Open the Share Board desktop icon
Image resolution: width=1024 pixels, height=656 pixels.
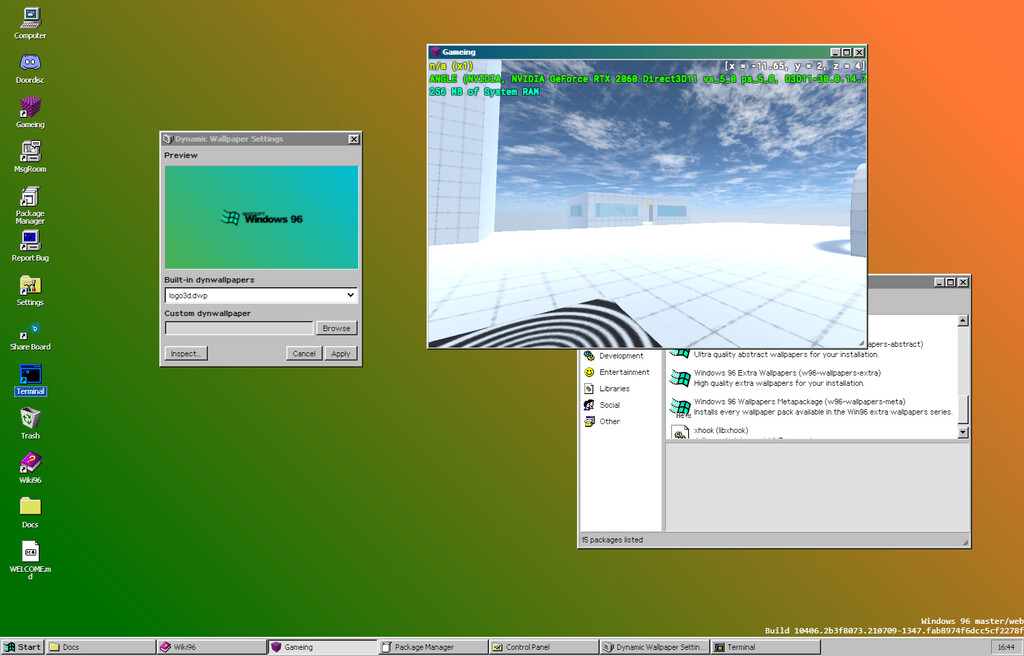pyautogui.click(x=30, y=330)
